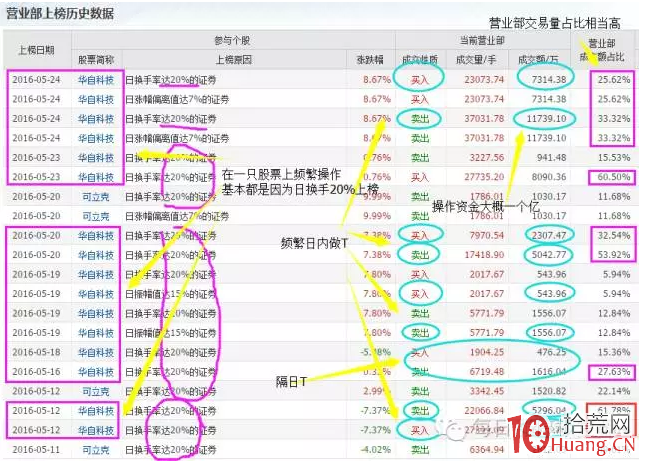Click the 营业部成交额占比 column header
Viewport: 649px width, 464px height.
601,50
